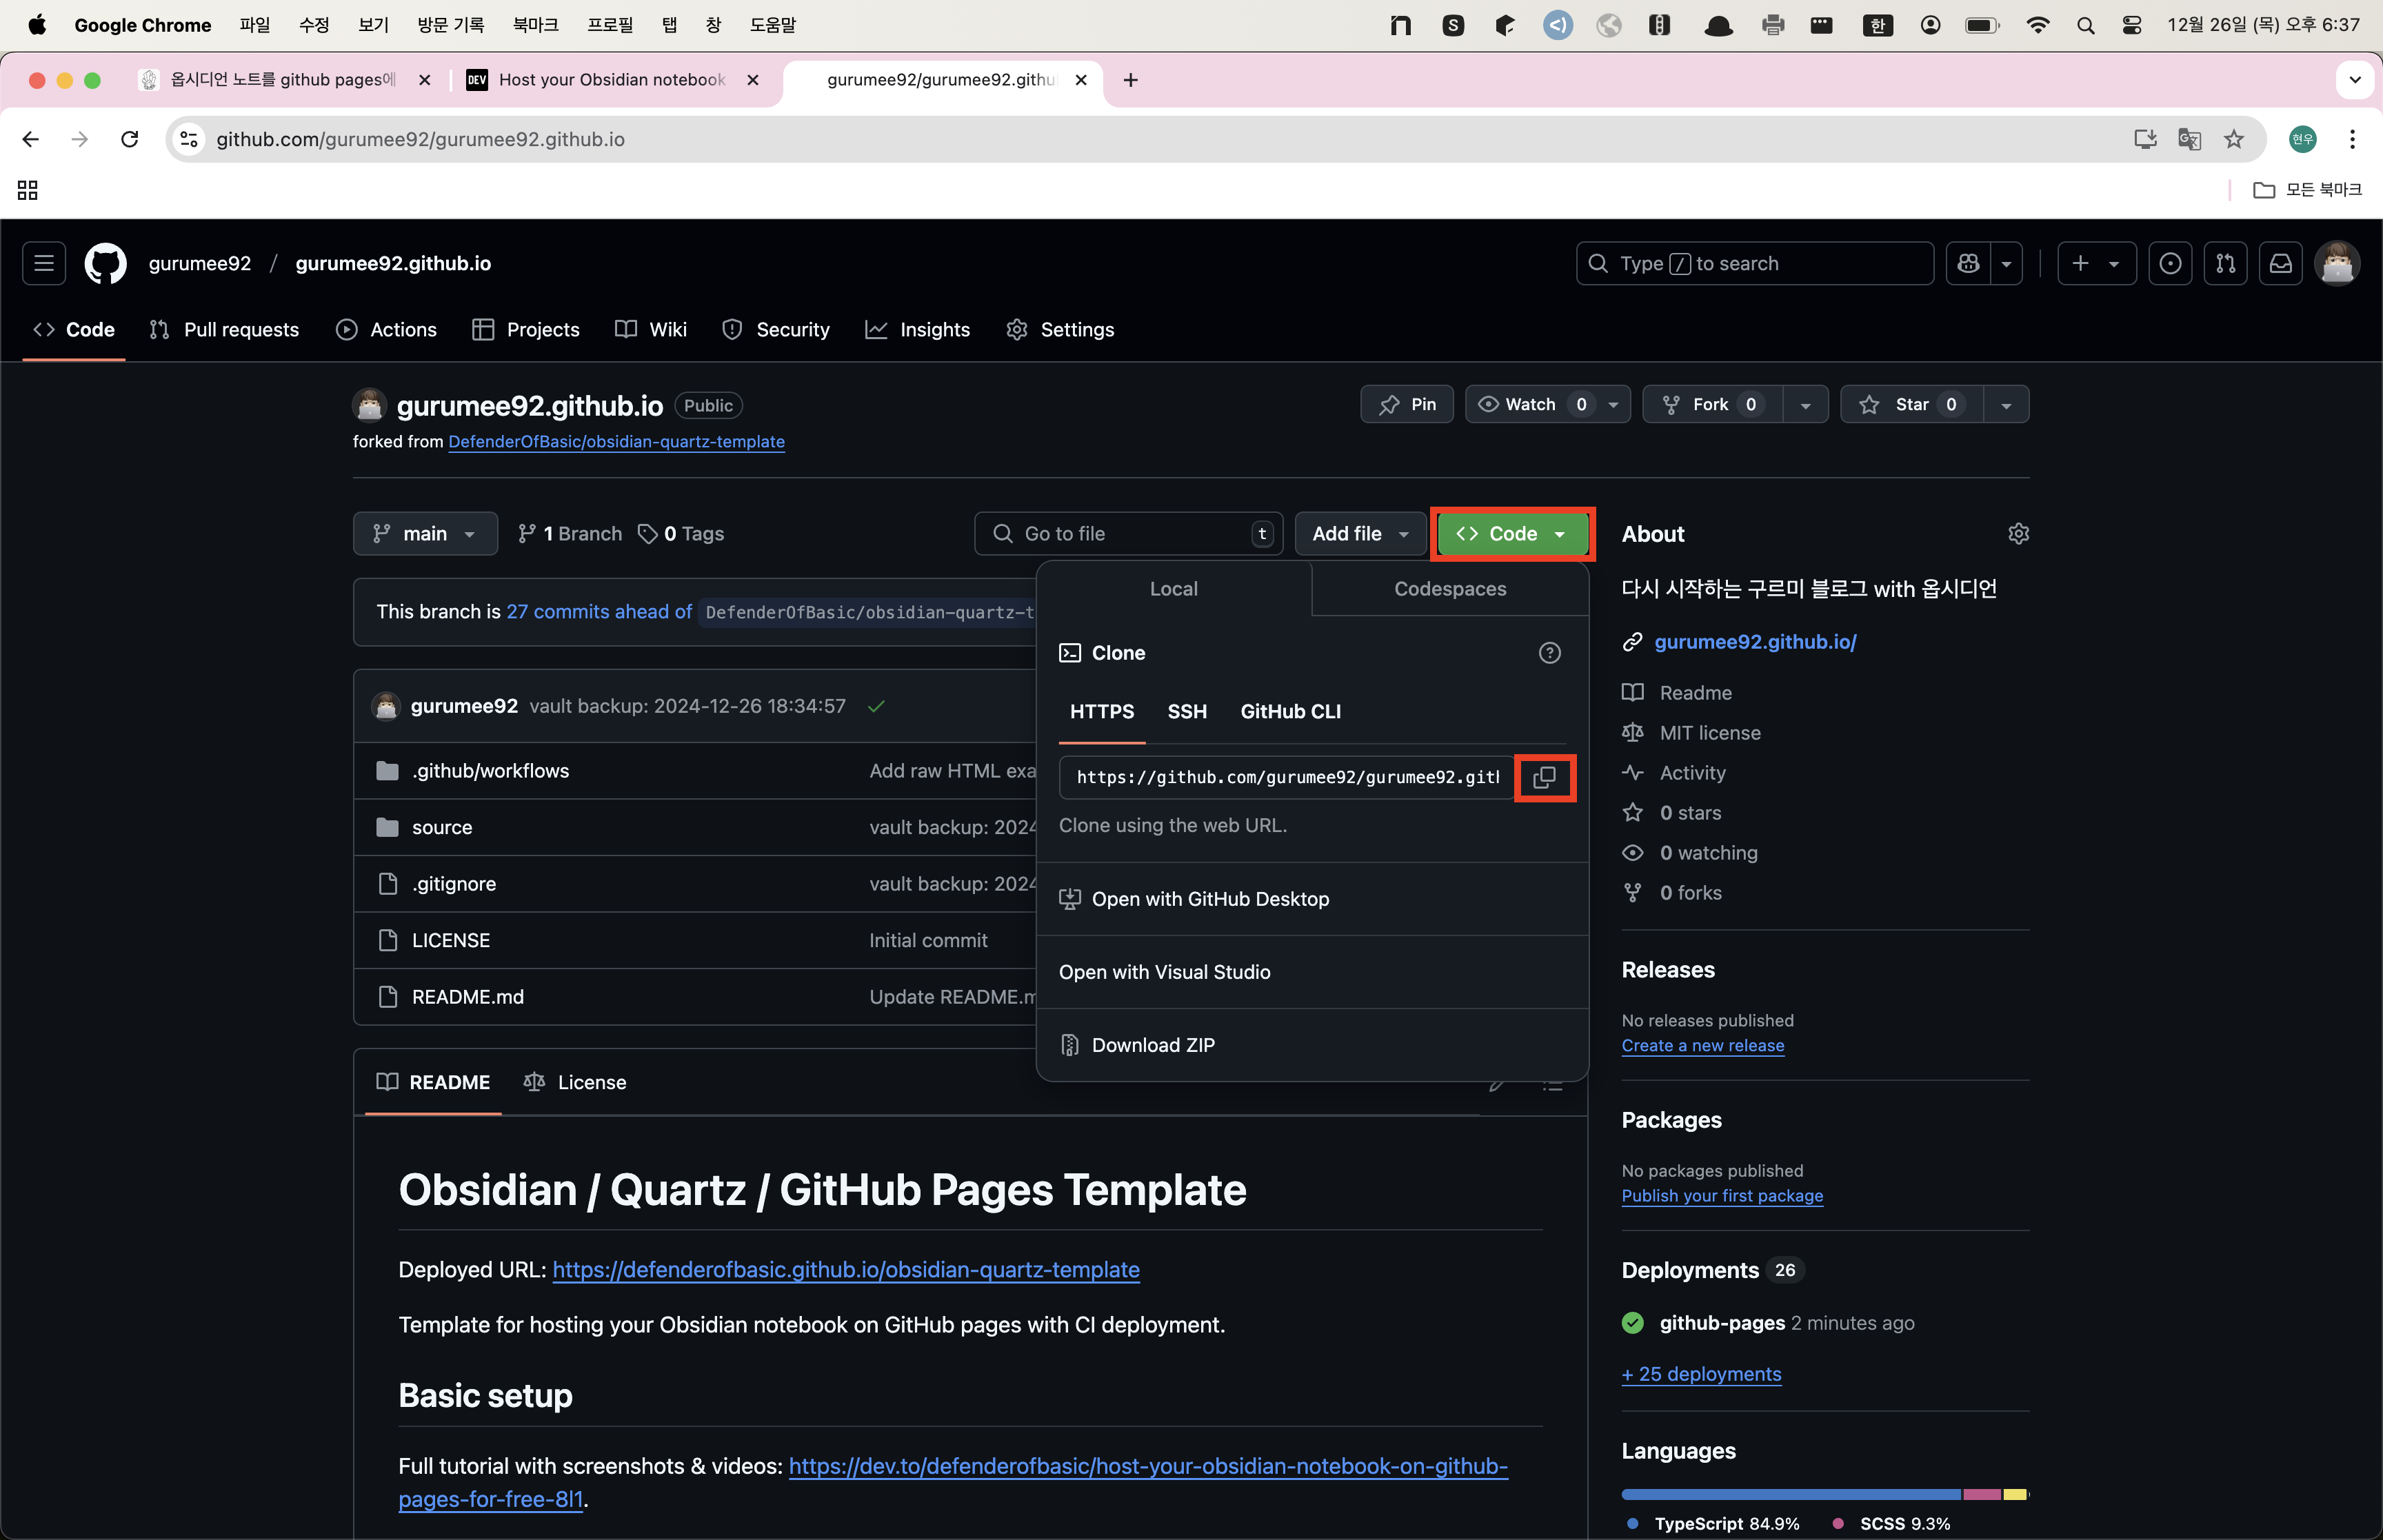The height and width of the screenshot is (1540, 2383).
Task: Bookmark this page with the star icon
Action: pyautogui.click(x=2234, y=139)
